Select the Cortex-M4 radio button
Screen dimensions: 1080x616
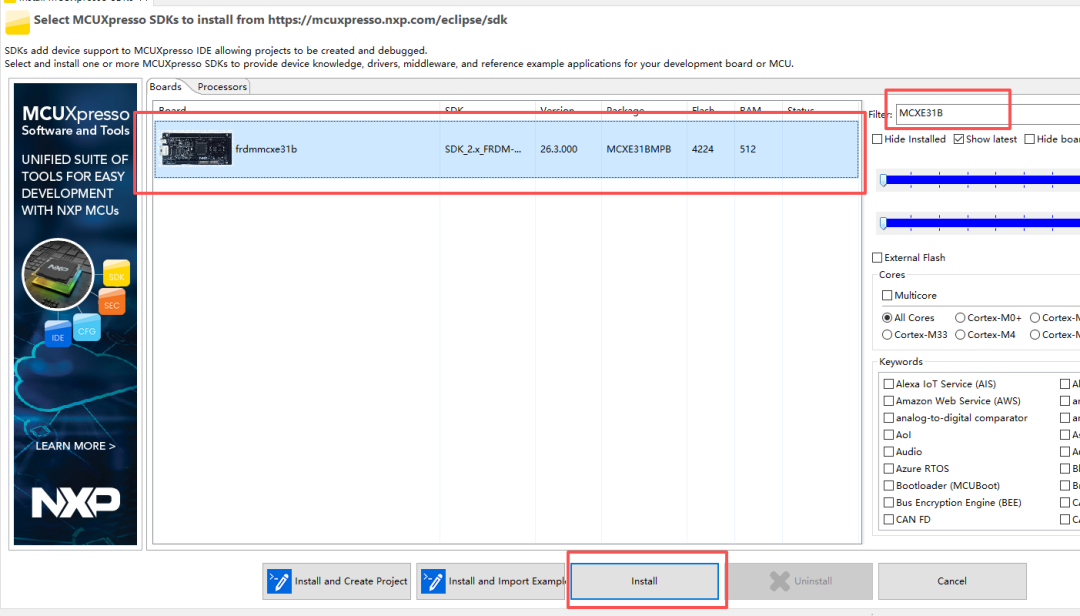click(960, 335)
